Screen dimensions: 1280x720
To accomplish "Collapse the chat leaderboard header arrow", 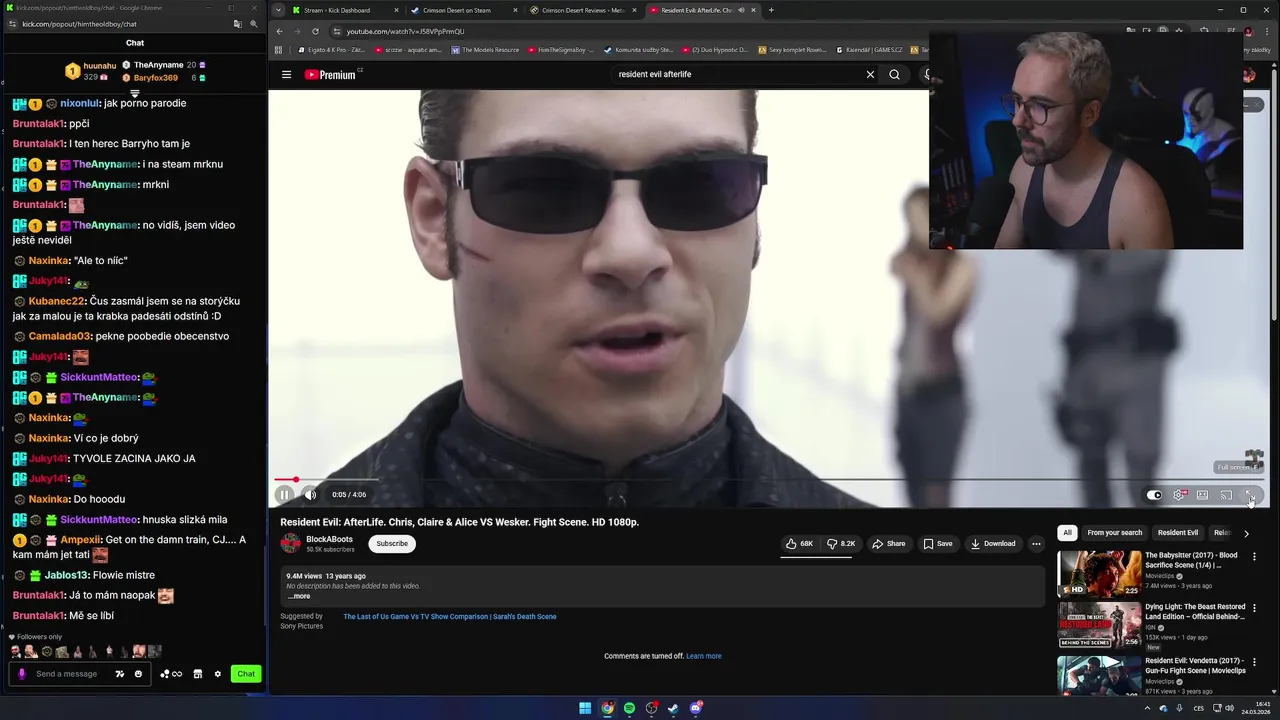I will point(134,93).
